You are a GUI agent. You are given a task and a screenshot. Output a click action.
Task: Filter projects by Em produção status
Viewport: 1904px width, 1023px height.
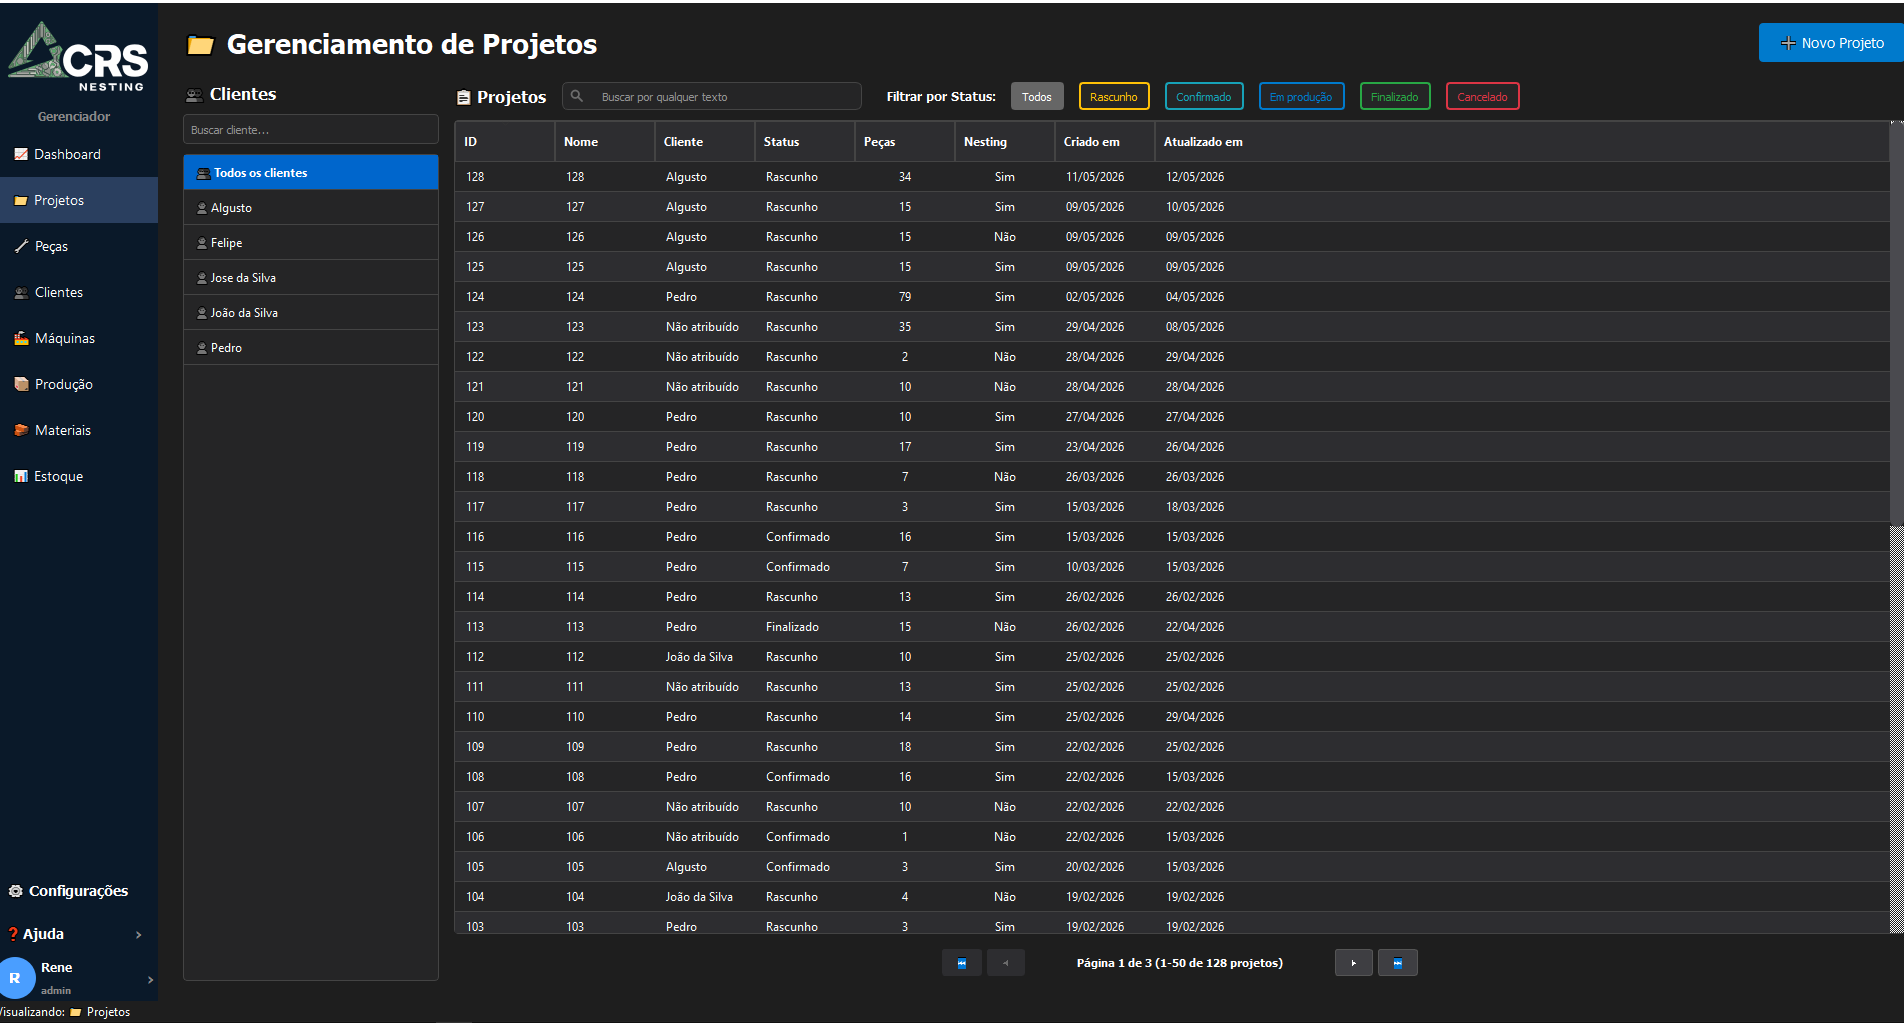pos(1301,97)
